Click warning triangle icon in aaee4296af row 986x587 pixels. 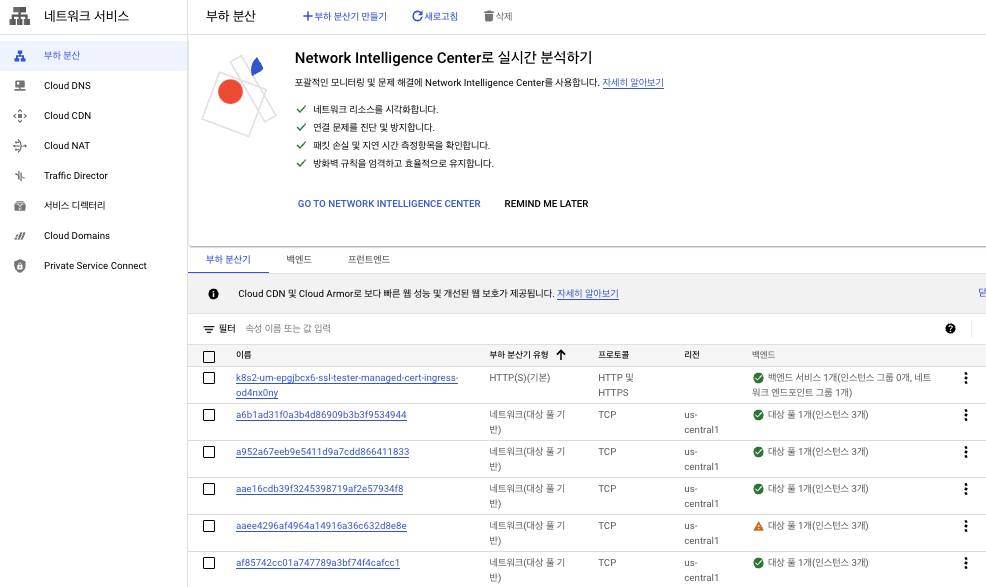pyautogui.click(x=758, y=527)
